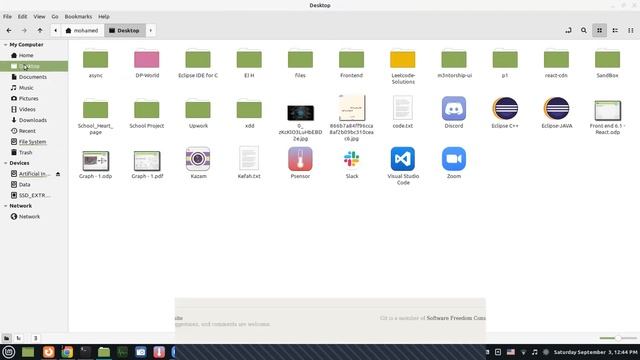Open the Kazam screen recorder icon
Image resolution: width=640 pixels, height=360 pixels.
(x=198, y=159)
